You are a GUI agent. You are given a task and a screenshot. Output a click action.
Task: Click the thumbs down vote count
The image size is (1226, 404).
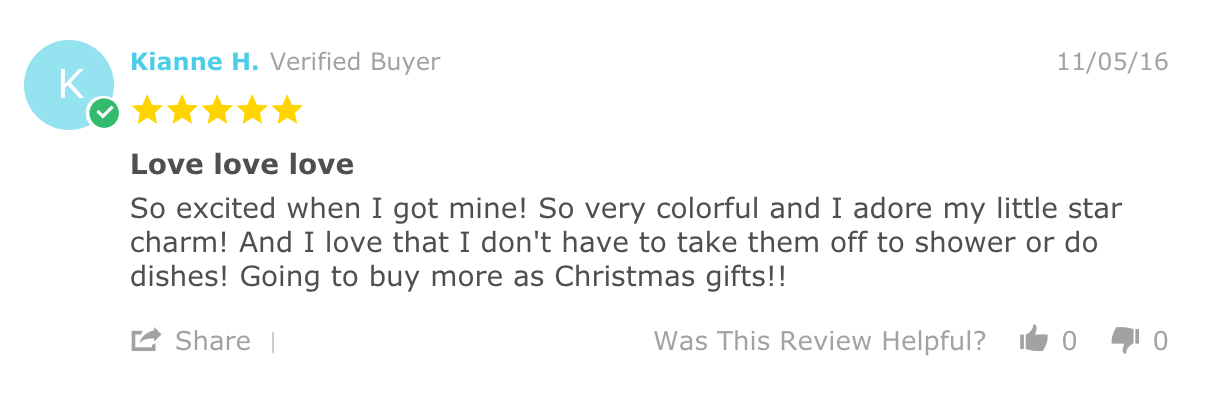coord(1160,341)
